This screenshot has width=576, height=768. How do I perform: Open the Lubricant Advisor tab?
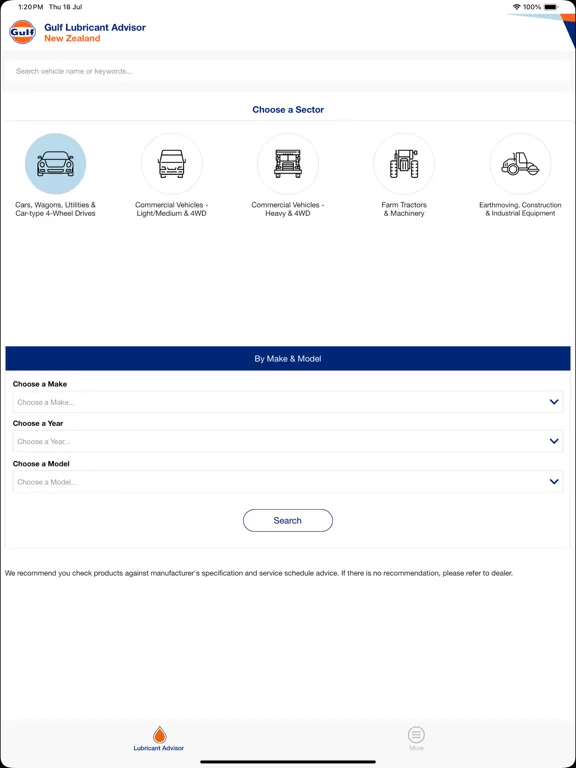point(159,739)
